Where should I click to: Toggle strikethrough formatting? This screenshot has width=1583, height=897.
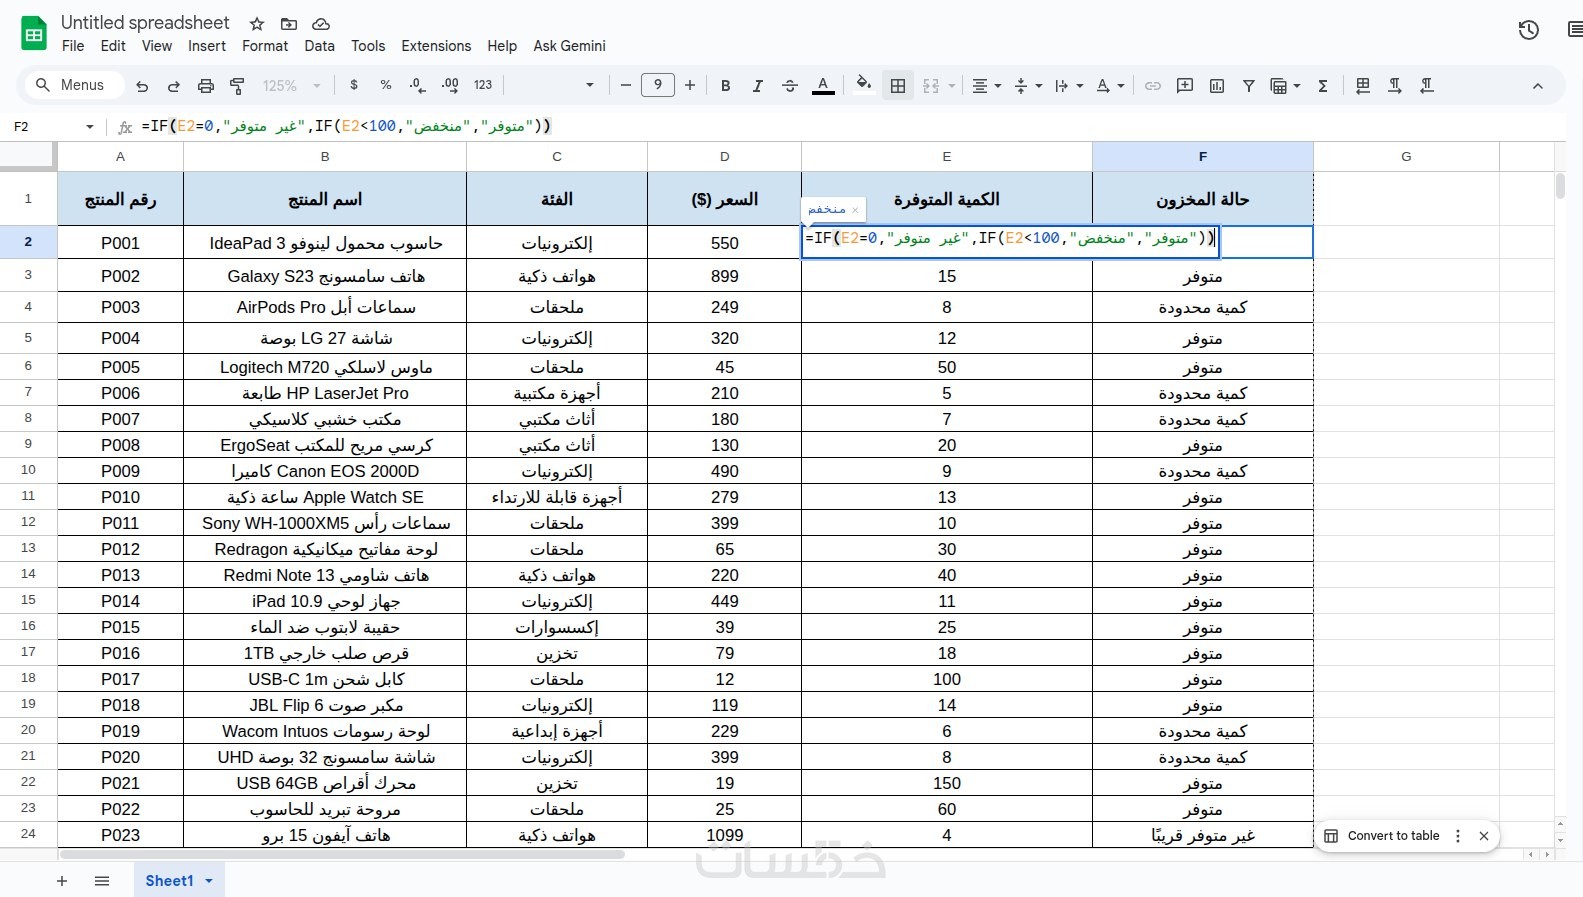790,86
